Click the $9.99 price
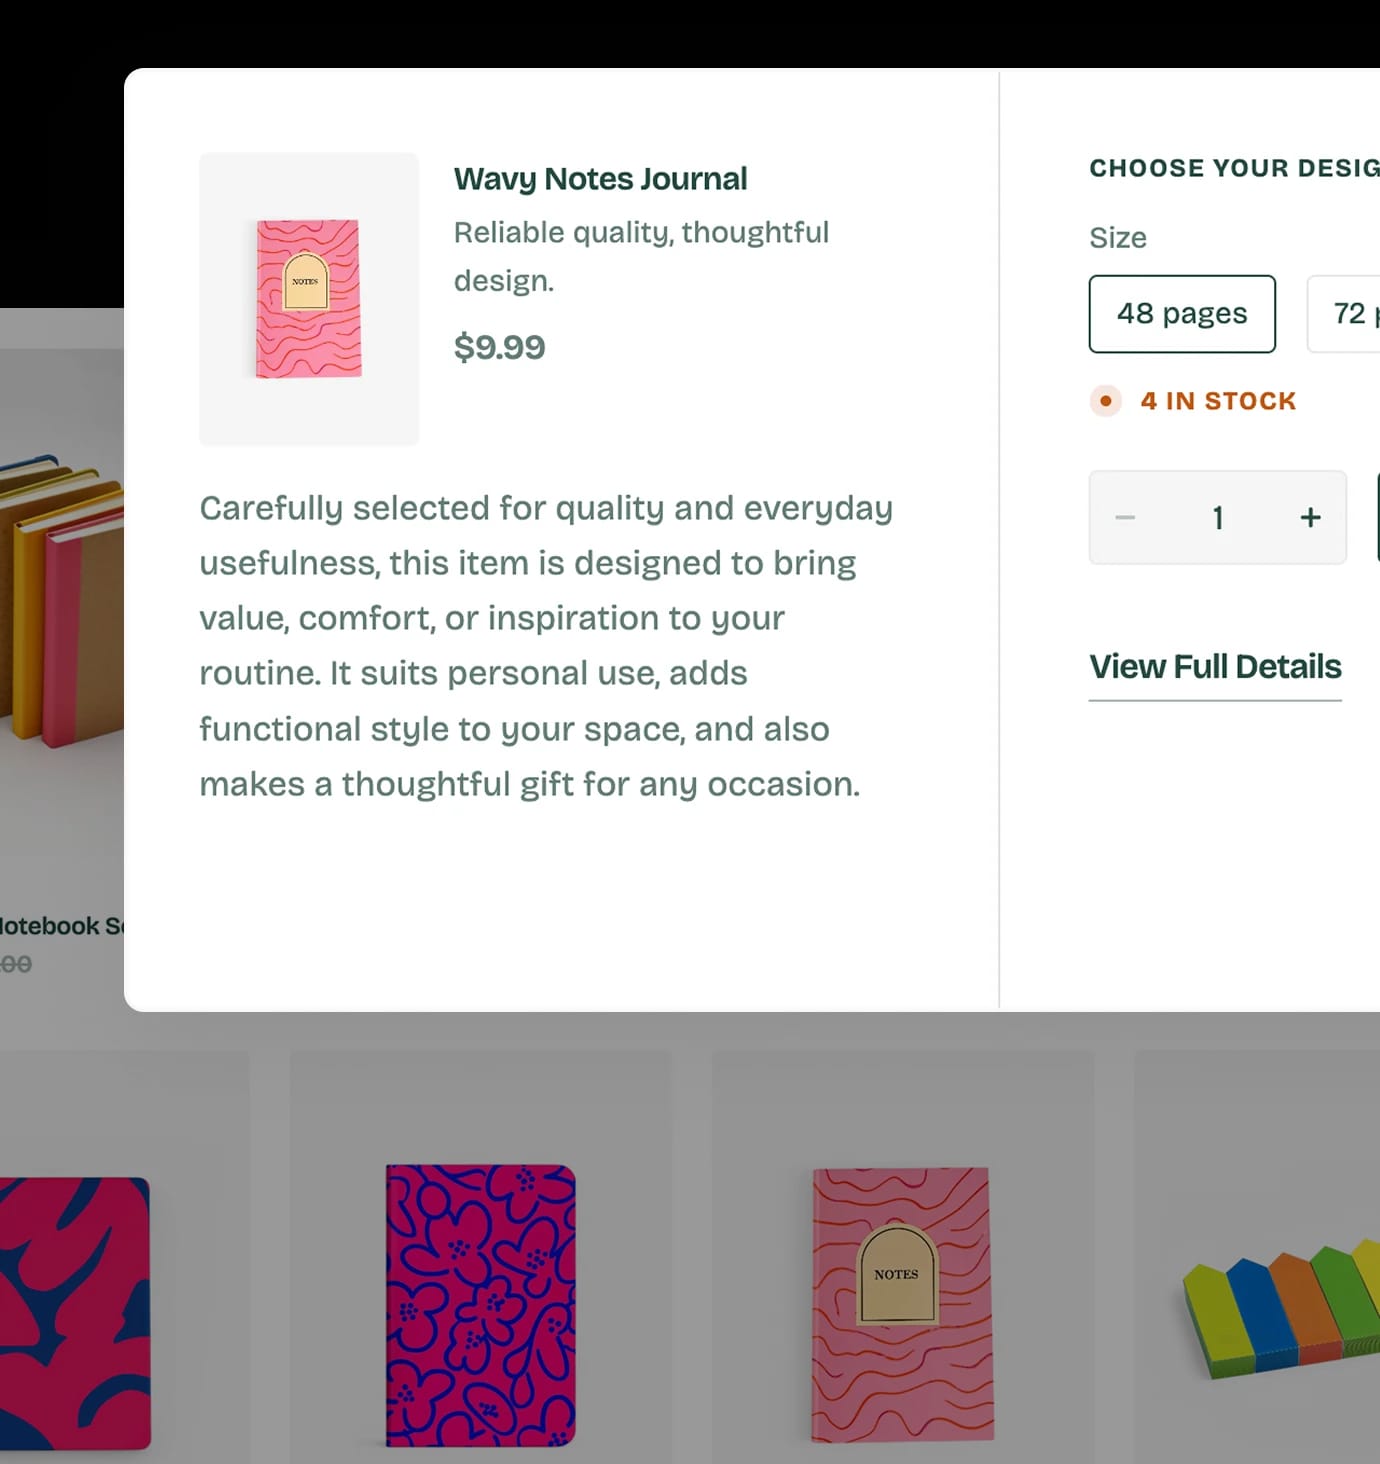1380x1464 pixels. coord(499,347)
